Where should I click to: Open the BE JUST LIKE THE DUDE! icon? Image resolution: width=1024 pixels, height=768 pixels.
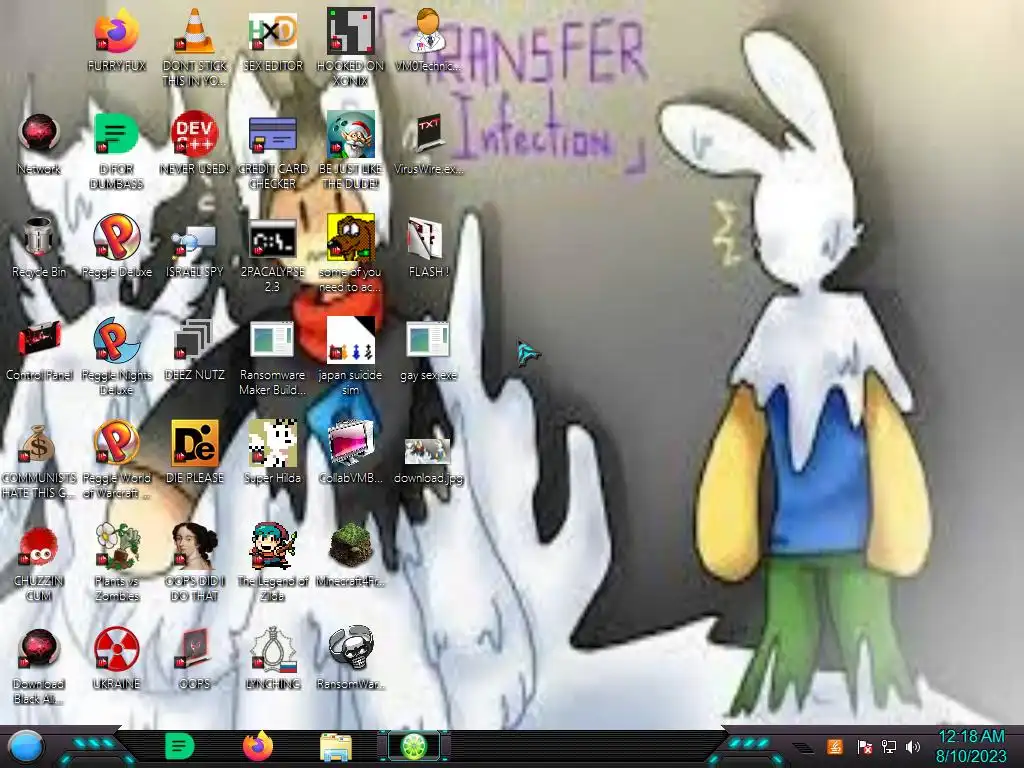click(350, 134)
